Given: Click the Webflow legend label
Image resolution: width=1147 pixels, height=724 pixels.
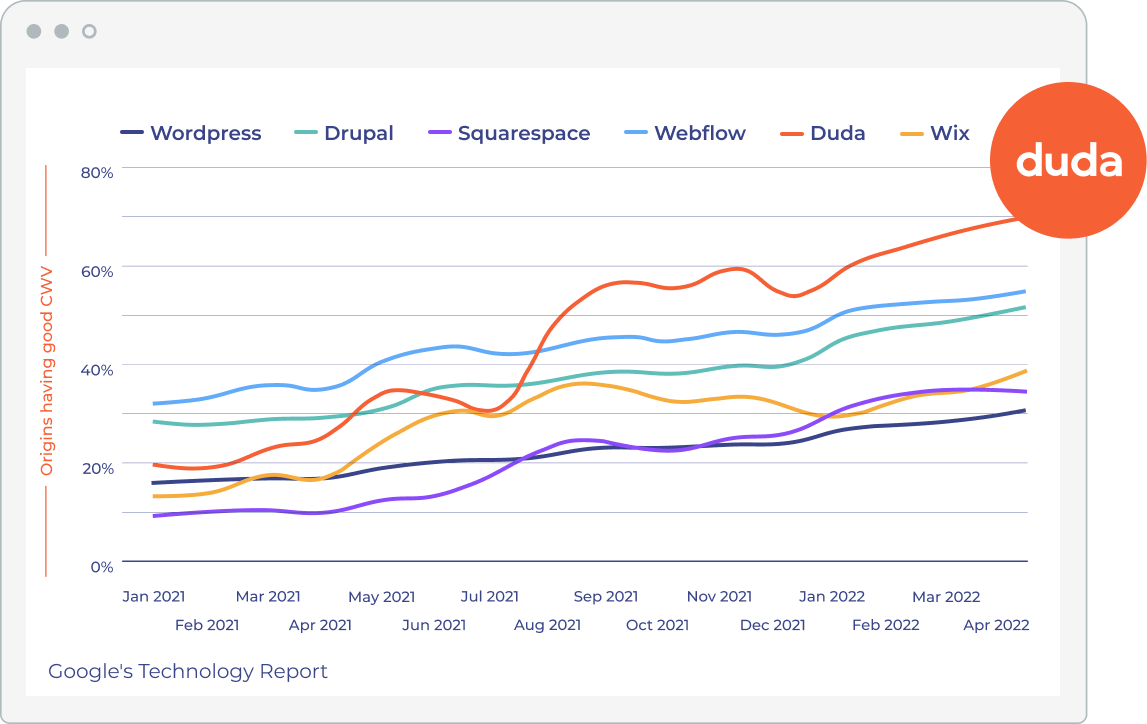Looking at the screenshot, I should (x=700, y=133).
